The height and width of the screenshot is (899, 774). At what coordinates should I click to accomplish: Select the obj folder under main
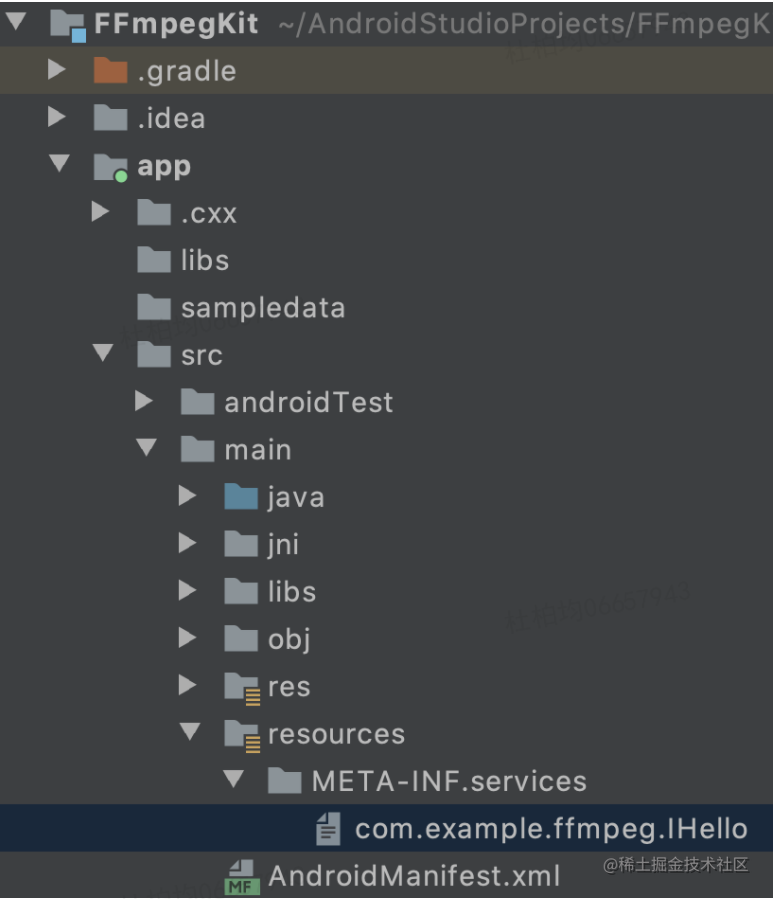point(289,638)
